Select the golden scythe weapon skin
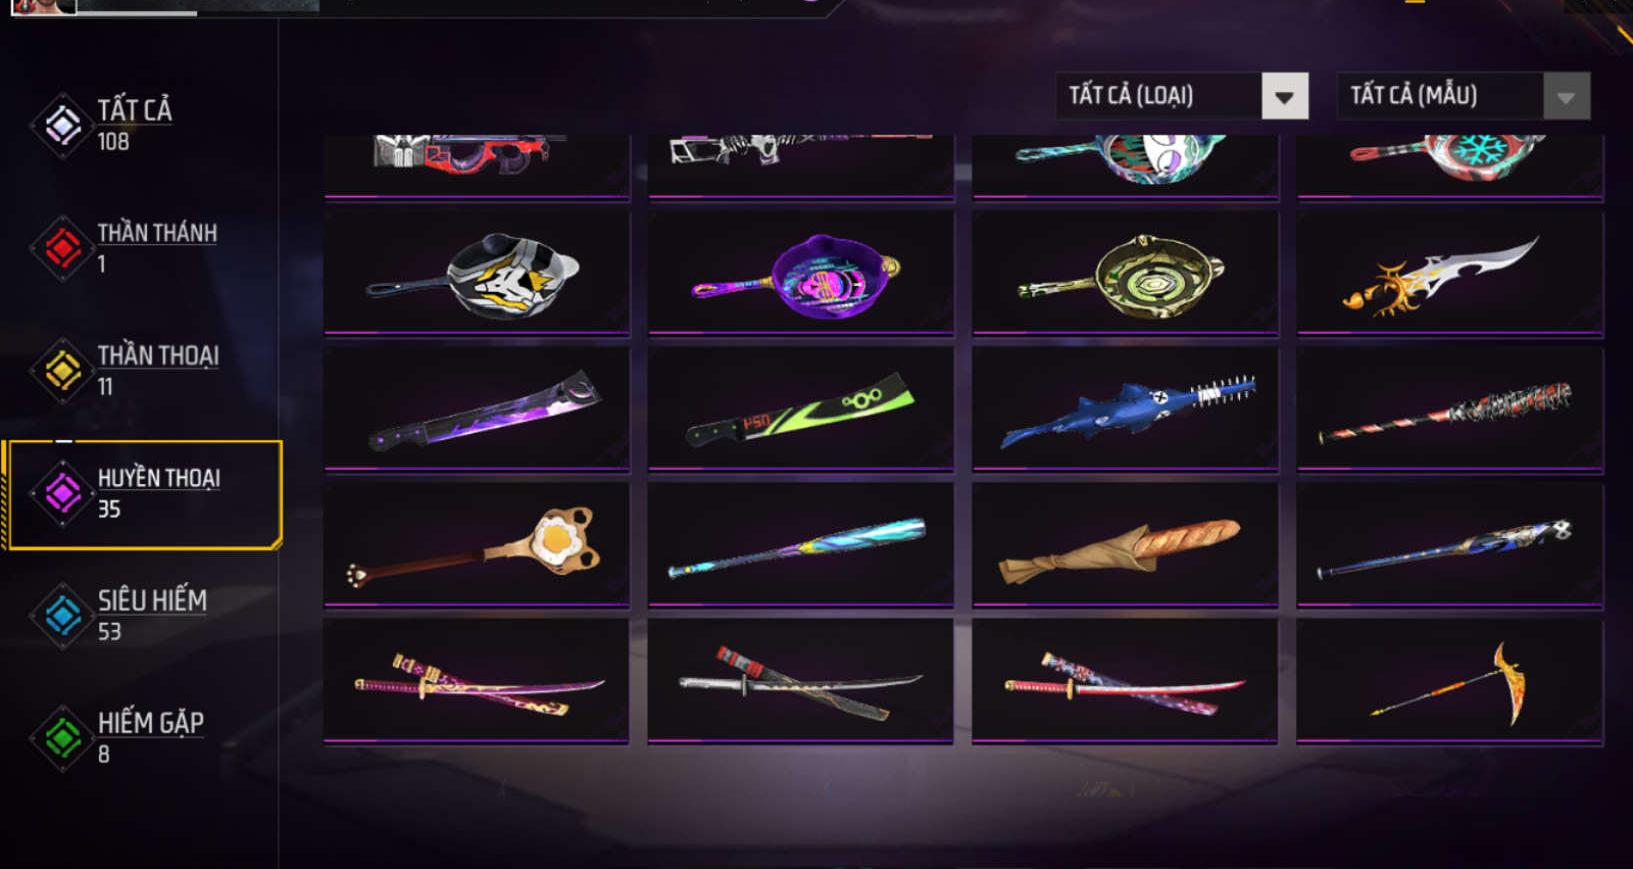1633x869 pixels. coord(1450,682)
